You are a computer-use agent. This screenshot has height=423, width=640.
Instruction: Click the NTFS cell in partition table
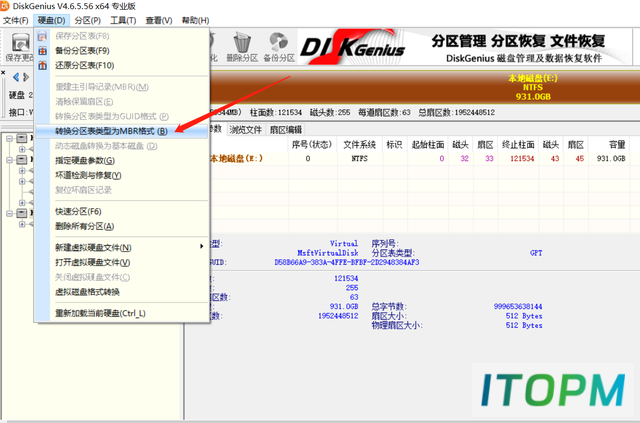pyautogui.click(x=360, y=158)
